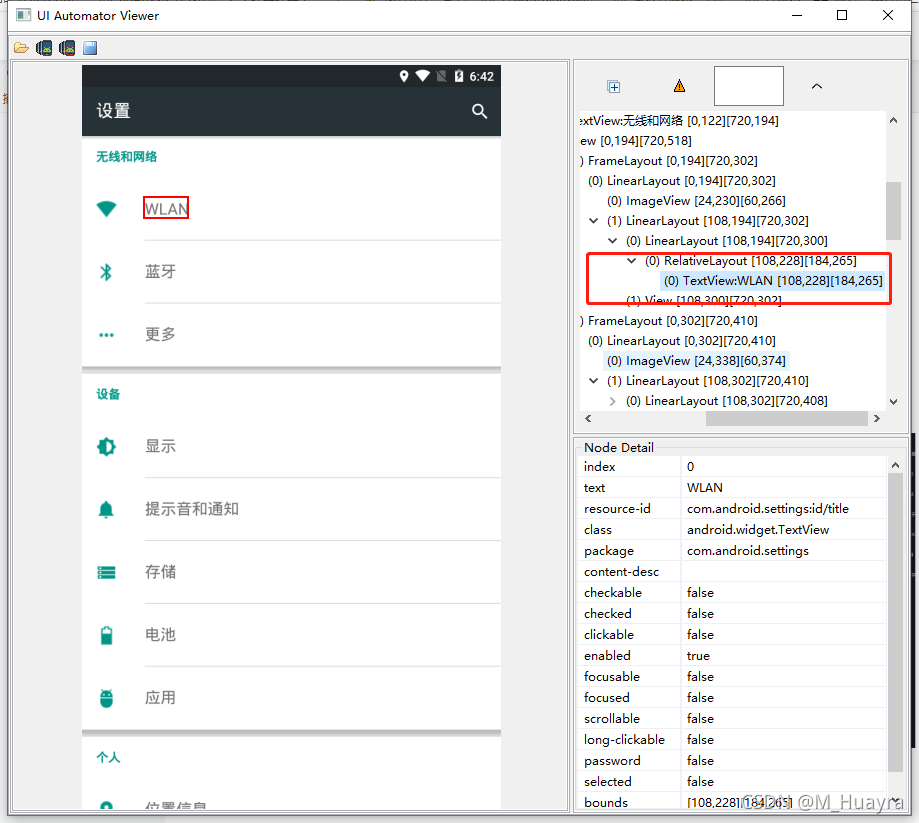Click the tree's vertical scrollbar down arrow
919x823 pixels.
pyautogui.click(x=893, y=402)
